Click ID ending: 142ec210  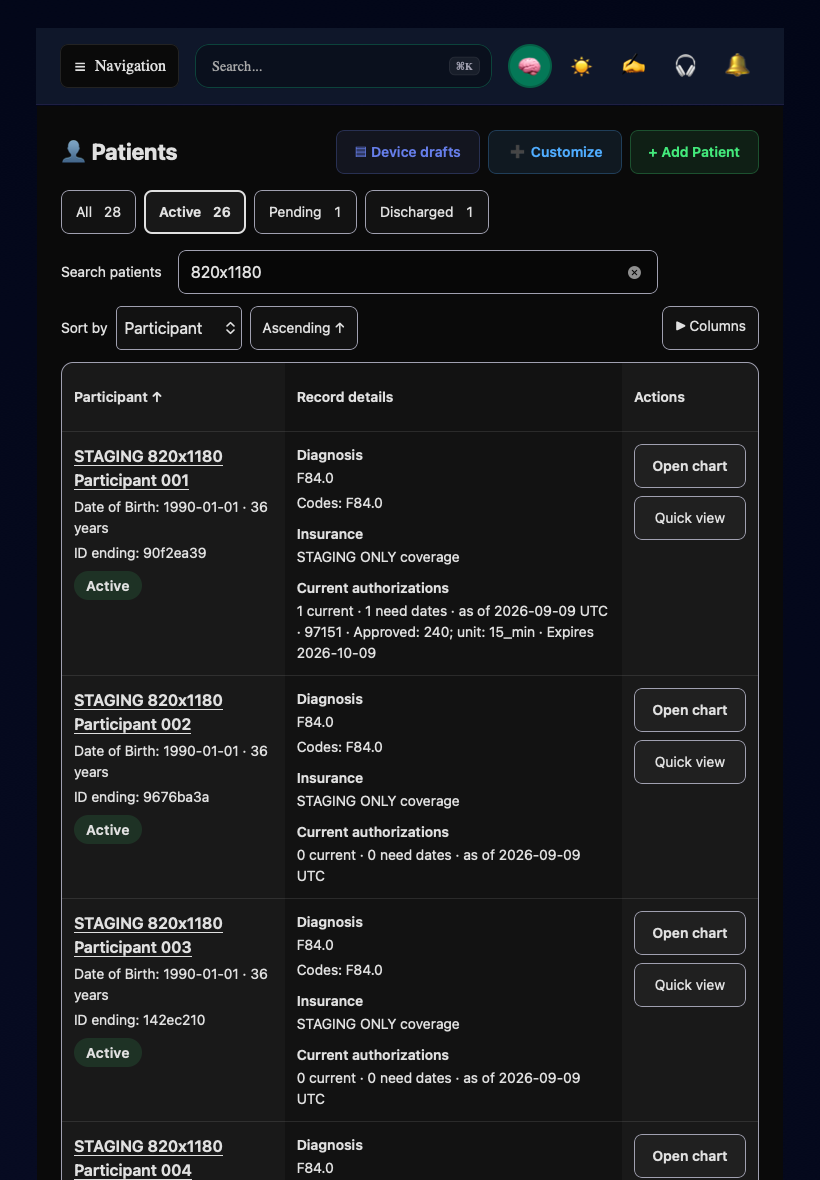(x=139, y=1020)
